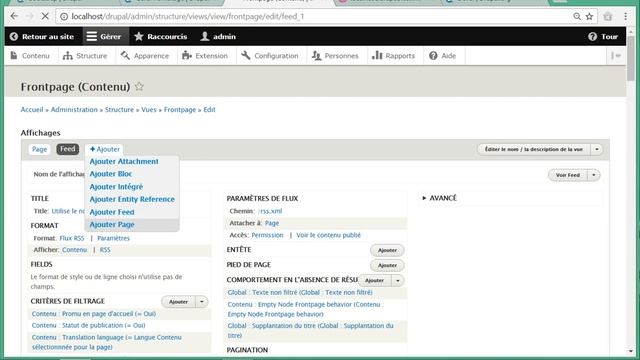
Task: Click Ajouter for comportement en l'absence de résultats
Action: pos(375,280)
